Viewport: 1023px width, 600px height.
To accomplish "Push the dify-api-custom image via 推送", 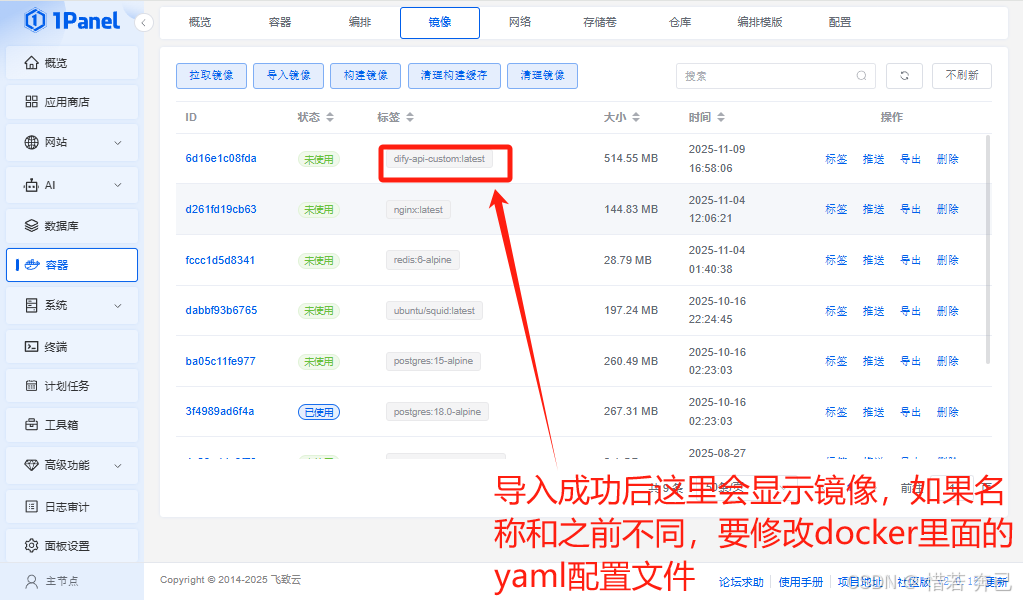I will tap(873, 158).
